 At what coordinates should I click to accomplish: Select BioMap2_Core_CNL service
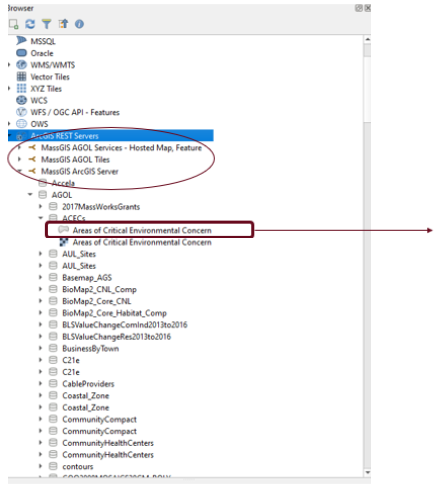click(97, 301)
